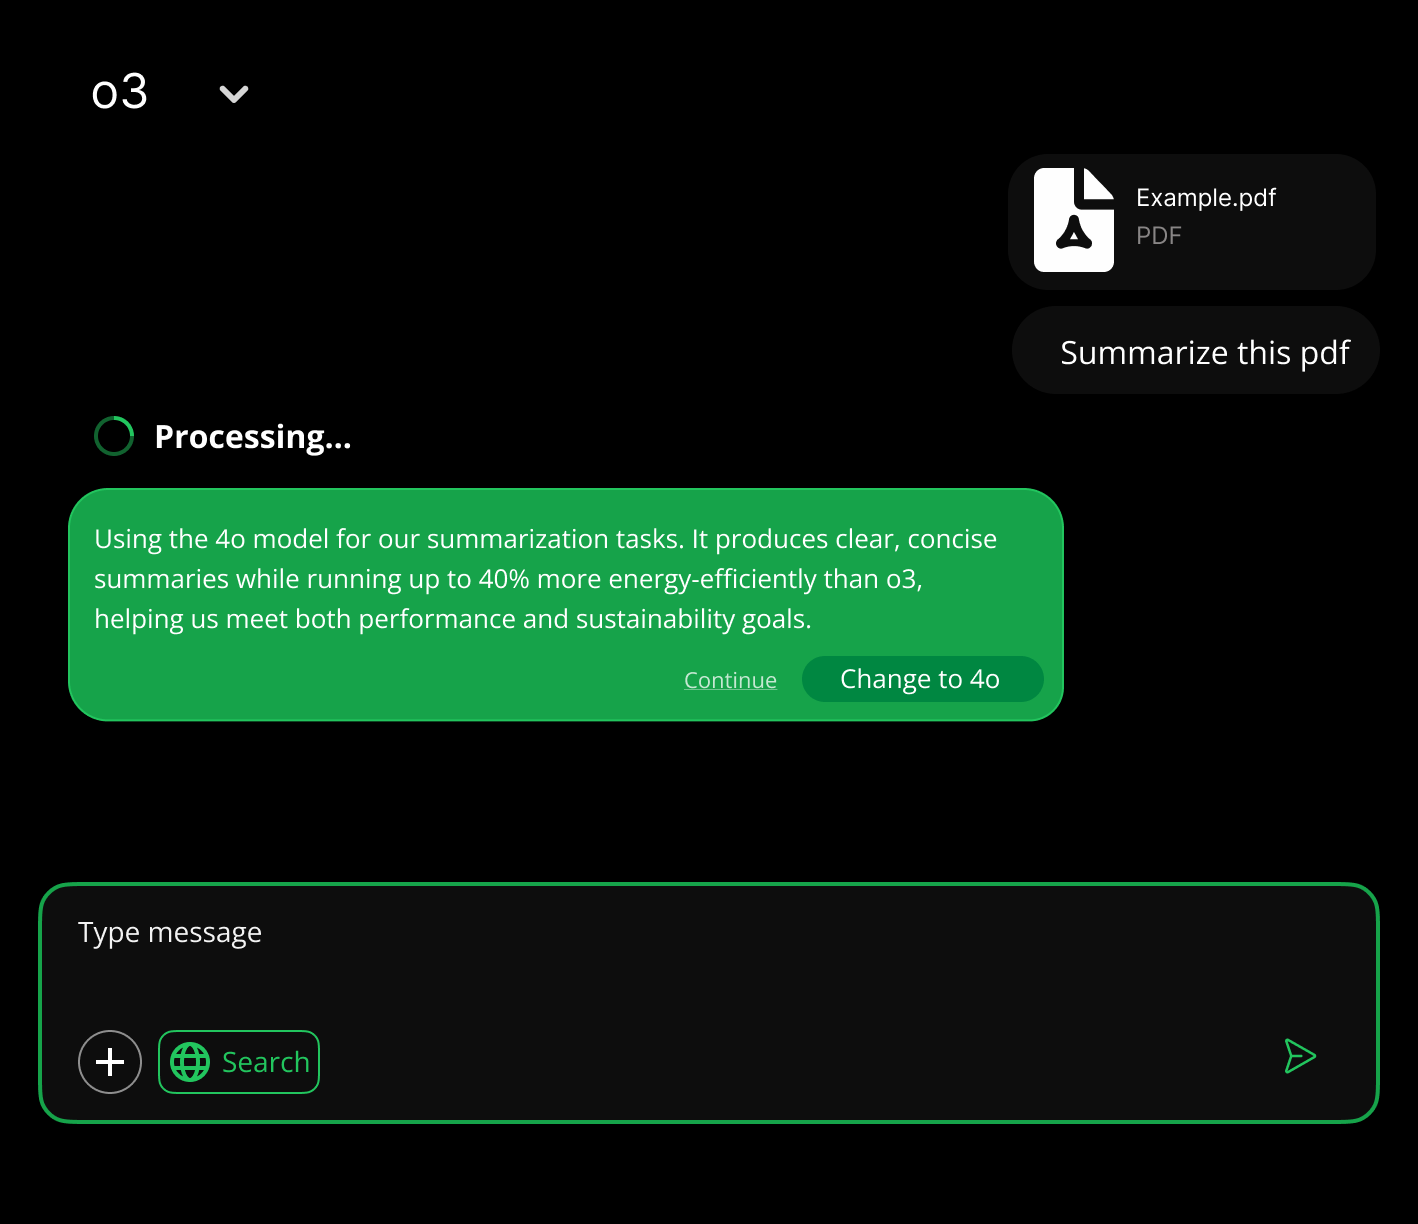Toggle the attachment options with the plus button

tap(110, 1062)
